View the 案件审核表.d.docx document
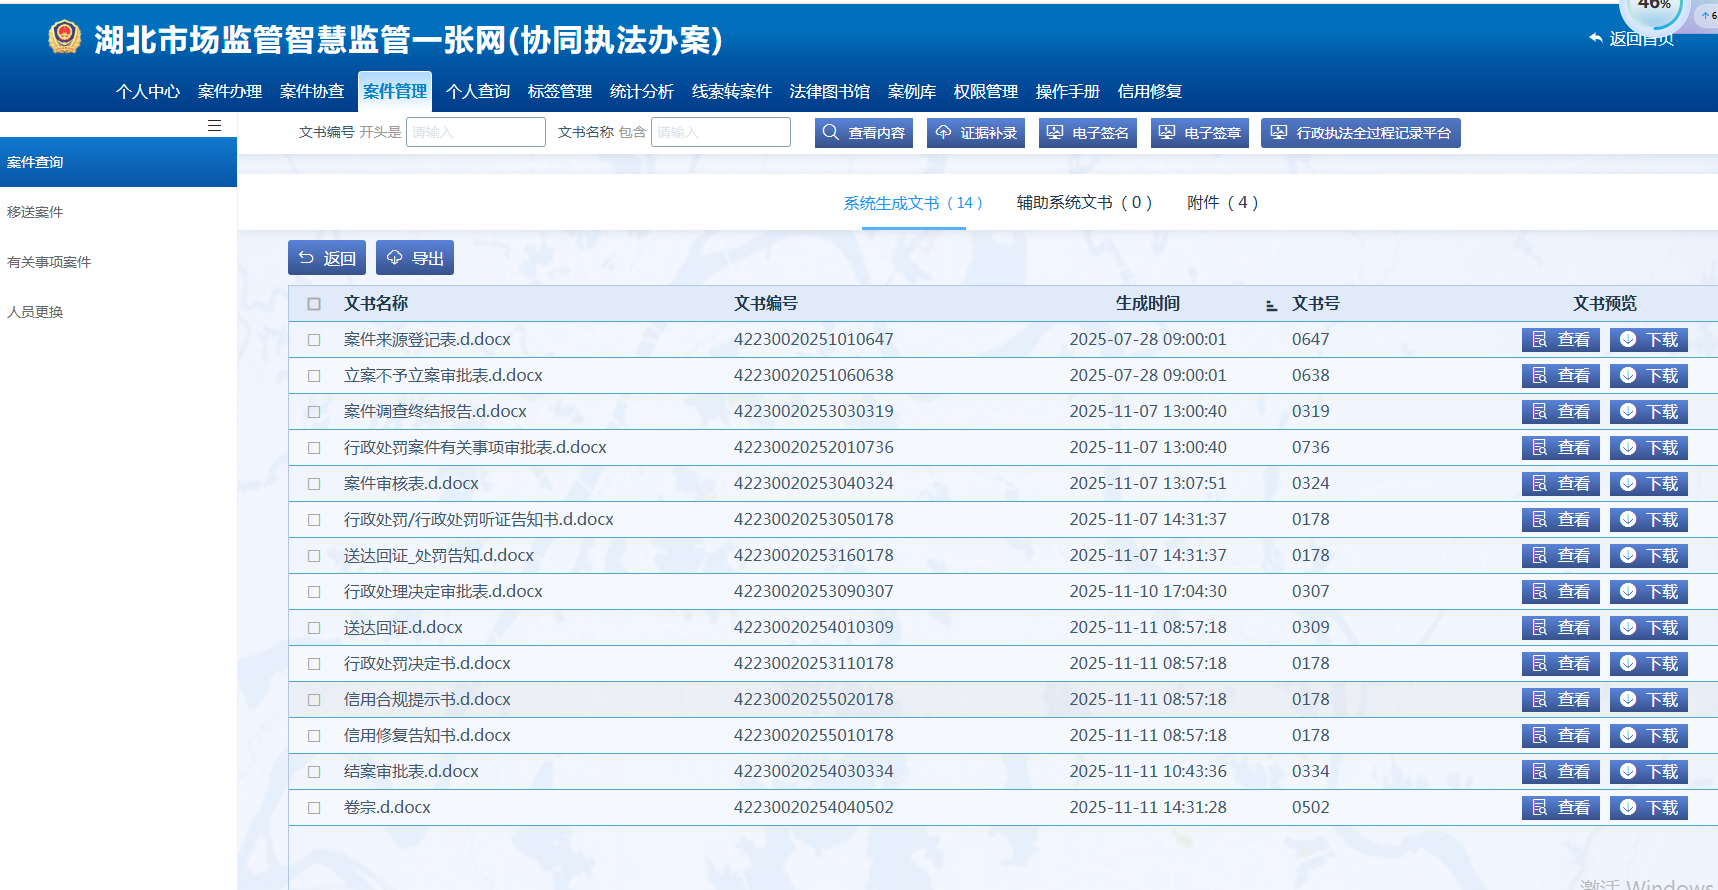This screenshot has height=890, width=1718. 1560,483
